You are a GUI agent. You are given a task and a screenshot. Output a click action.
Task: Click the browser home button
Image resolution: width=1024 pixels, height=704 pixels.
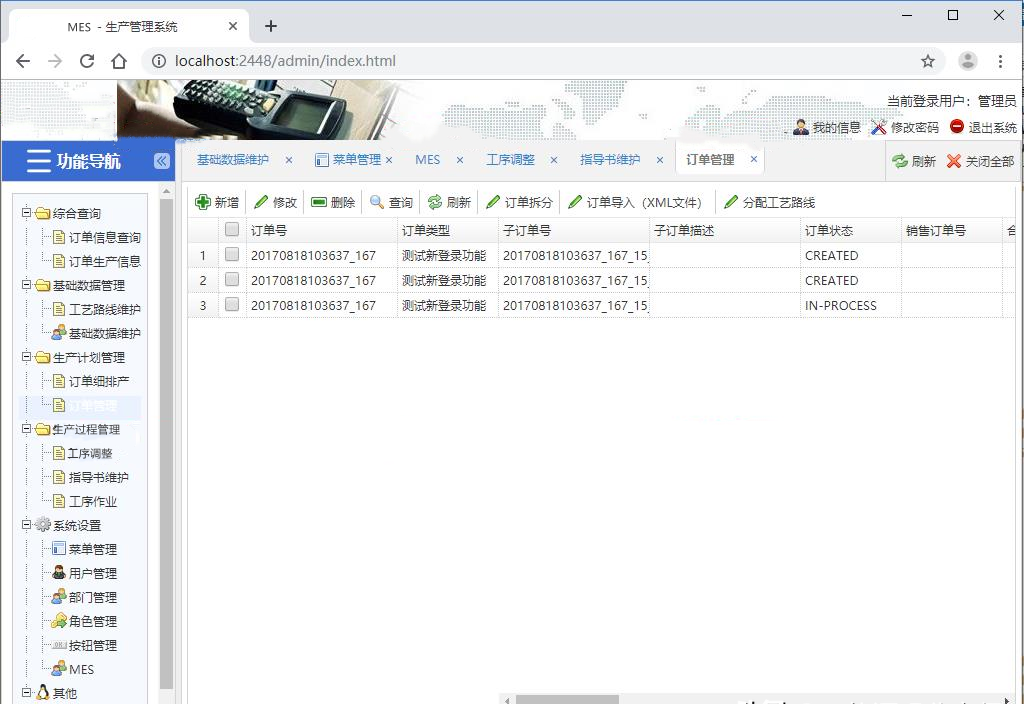point(119,61)
